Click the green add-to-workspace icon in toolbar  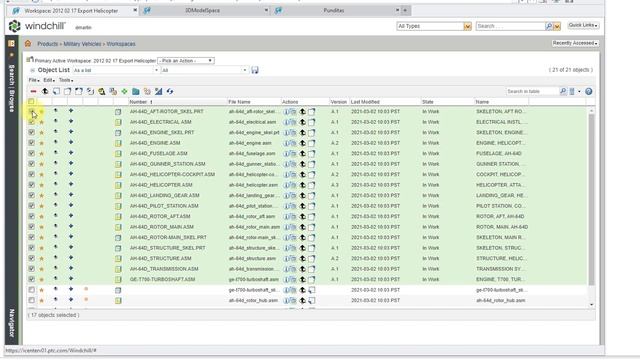pyautogui.click(x=124, y=91)
